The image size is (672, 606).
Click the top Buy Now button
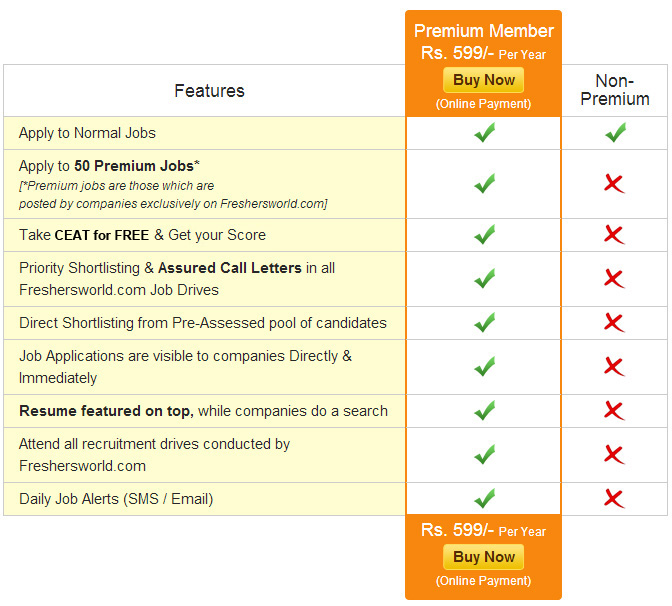(x=483, y=80)
